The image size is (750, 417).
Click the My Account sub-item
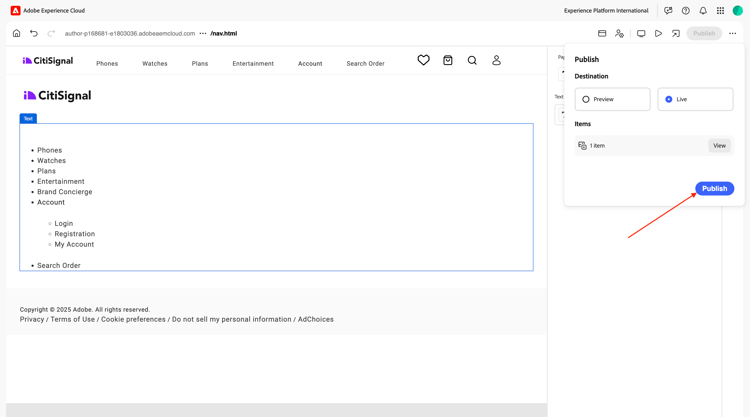[x=74, y=244]
